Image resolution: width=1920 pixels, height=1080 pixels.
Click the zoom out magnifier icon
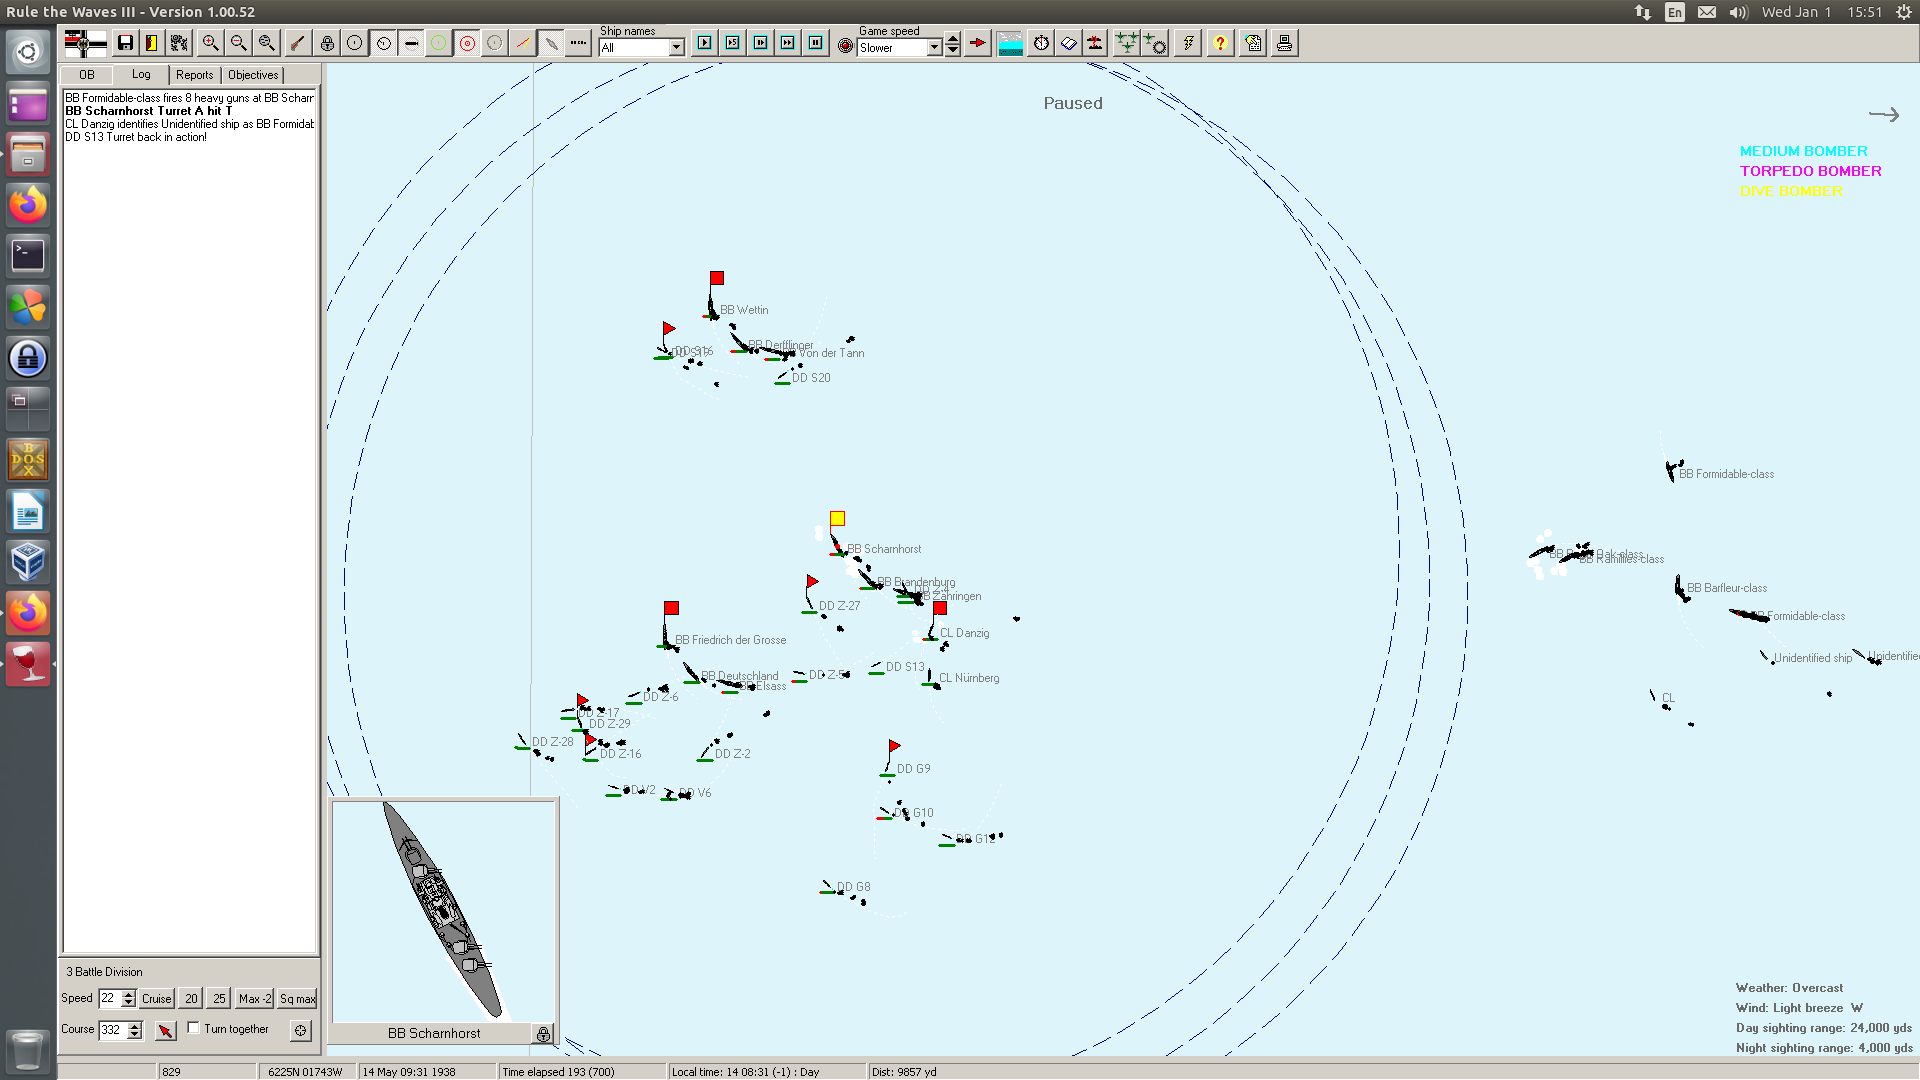pyautogui.click(x=238, y=43)
